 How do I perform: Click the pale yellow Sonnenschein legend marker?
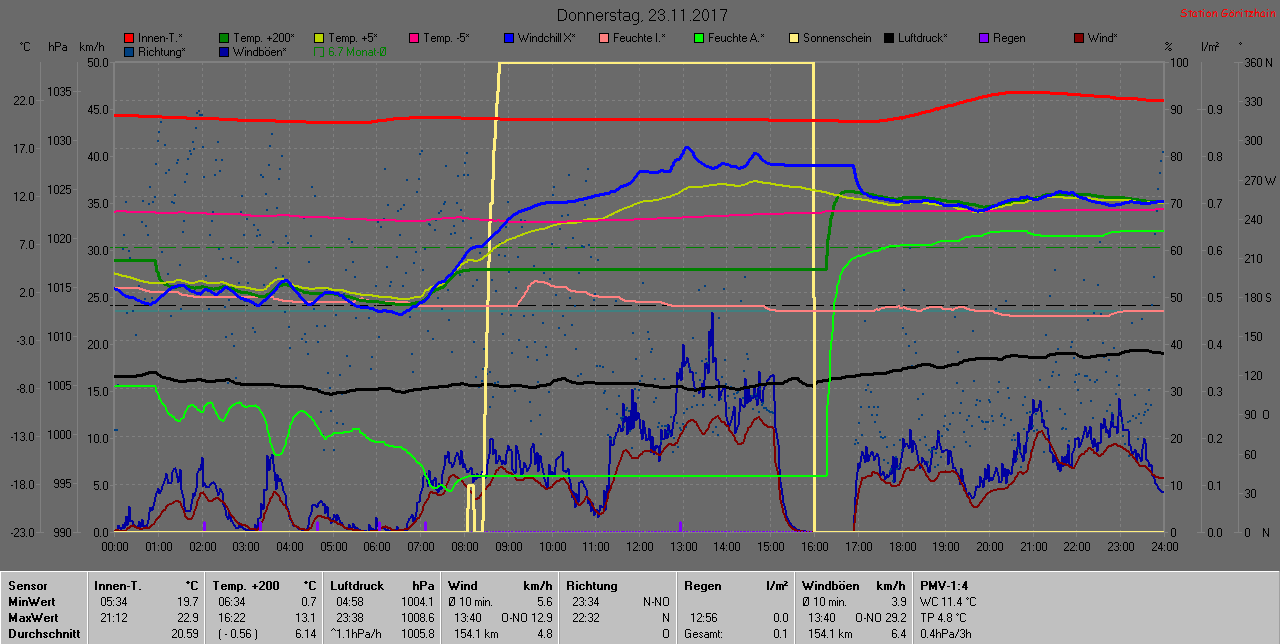pyautogui.click(x=794, y=38)
